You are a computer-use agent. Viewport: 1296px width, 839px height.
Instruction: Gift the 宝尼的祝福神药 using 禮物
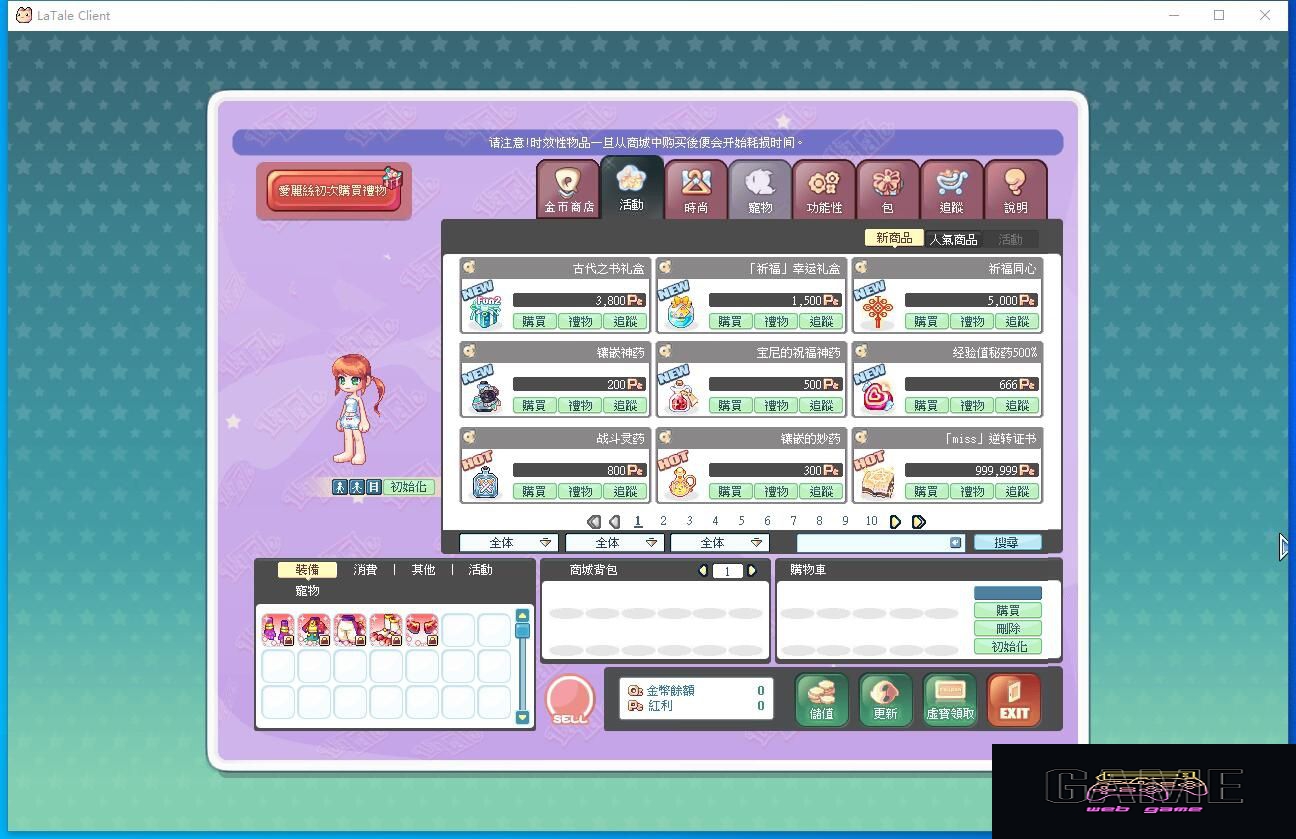(x=776, y=406)
